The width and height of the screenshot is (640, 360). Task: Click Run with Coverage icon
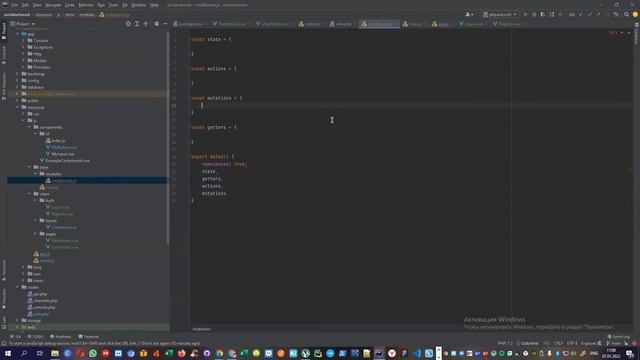542,14
